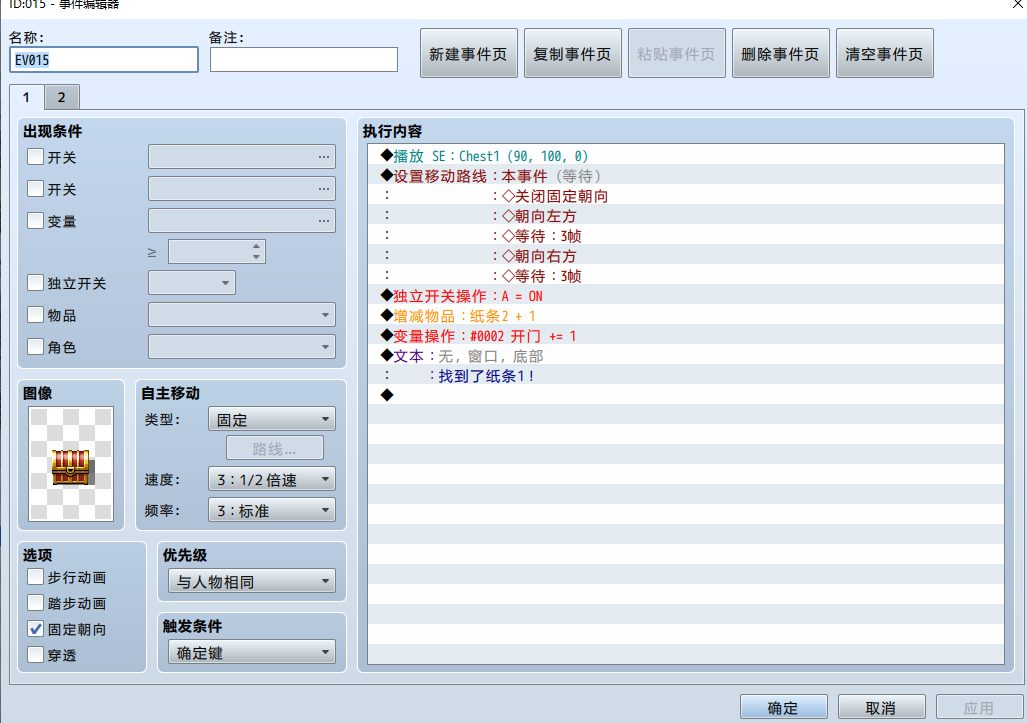Image resolution: width=1027 pixels, height=723 pixels.
Task: Uncheck the 固定朝向 option
Action: coord(35,629)
